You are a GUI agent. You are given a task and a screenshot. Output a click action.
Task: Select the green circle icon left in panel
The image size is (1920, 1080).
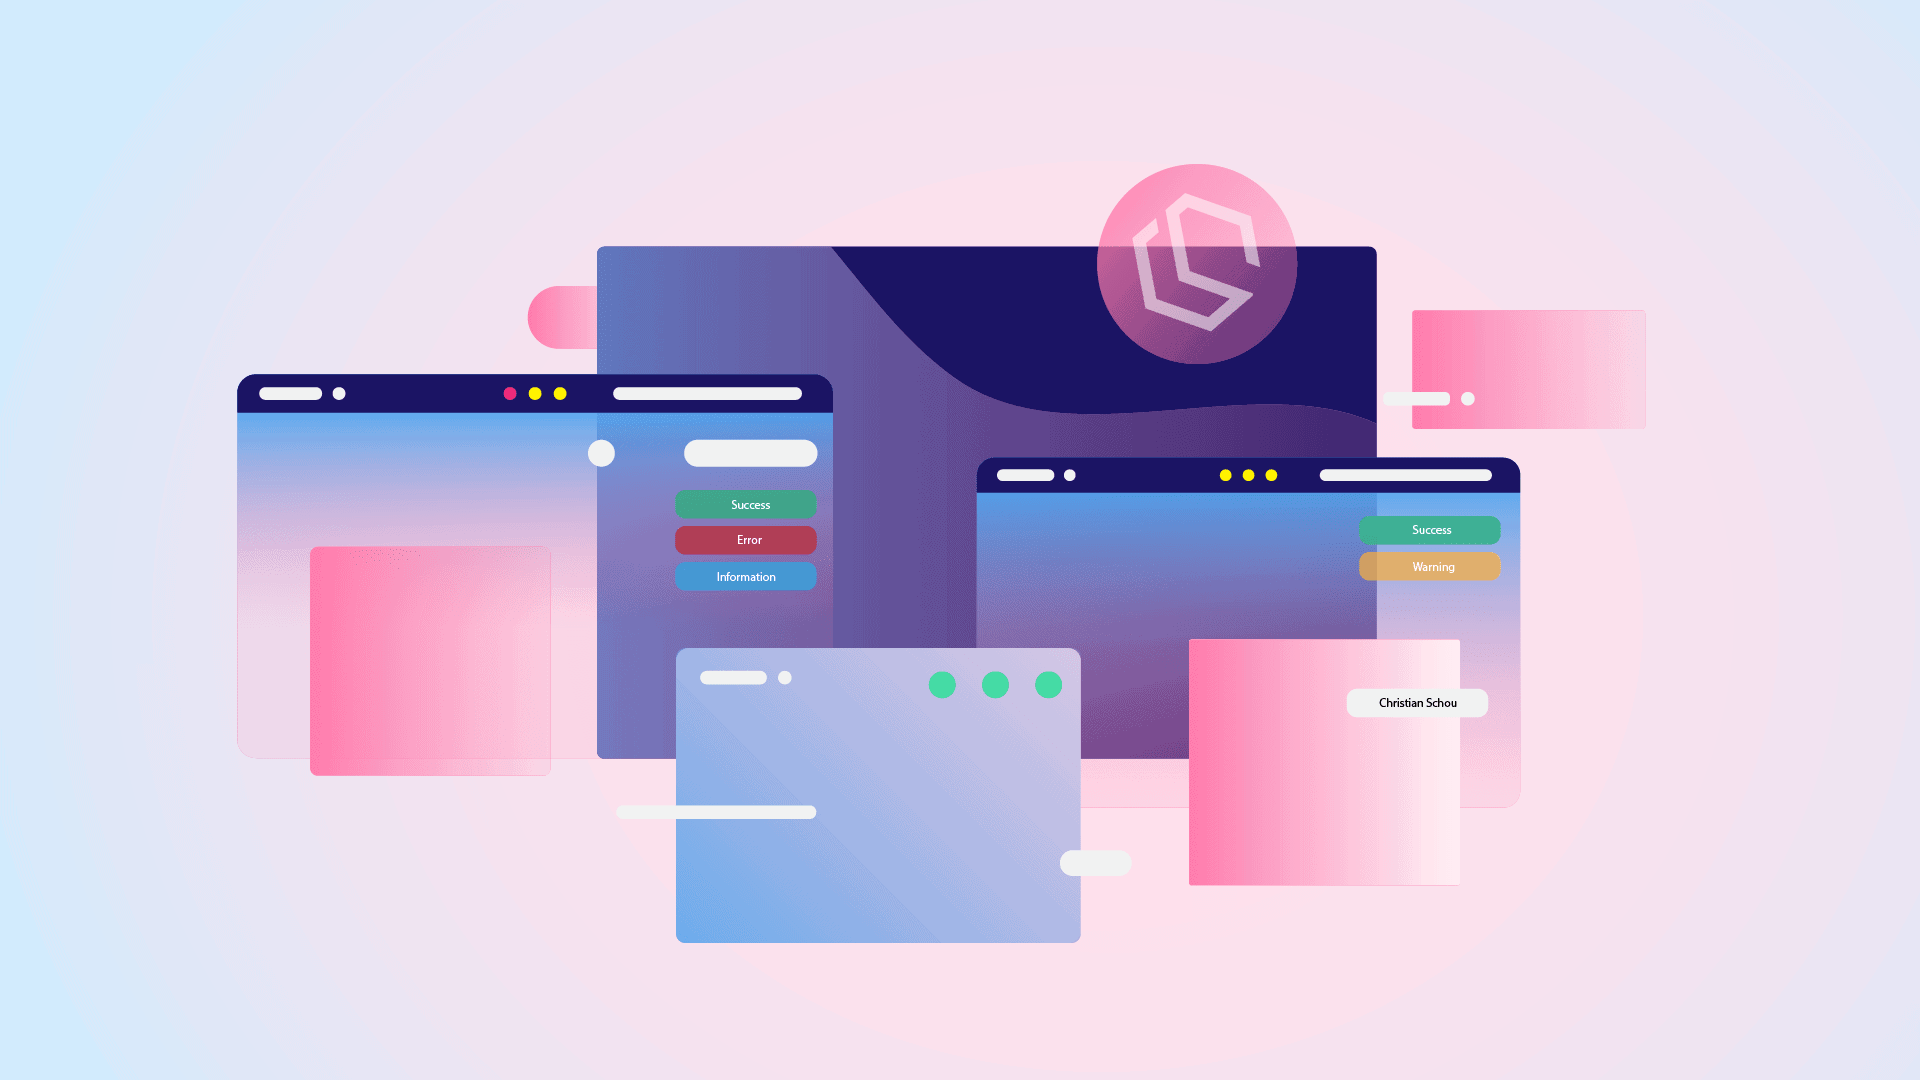942,684
